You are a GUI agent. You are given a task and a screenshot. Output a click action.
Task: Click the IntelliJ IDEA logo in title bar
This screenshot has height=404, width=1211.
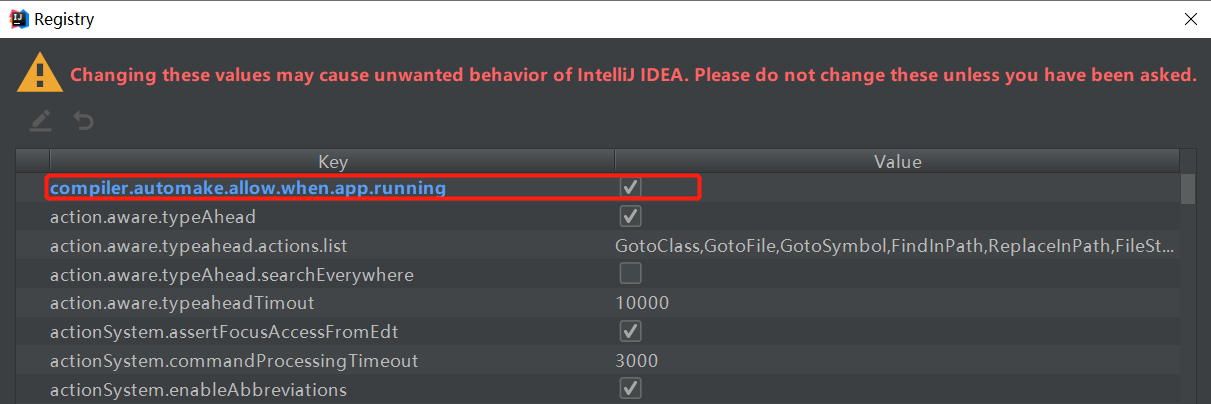[17, 18]
